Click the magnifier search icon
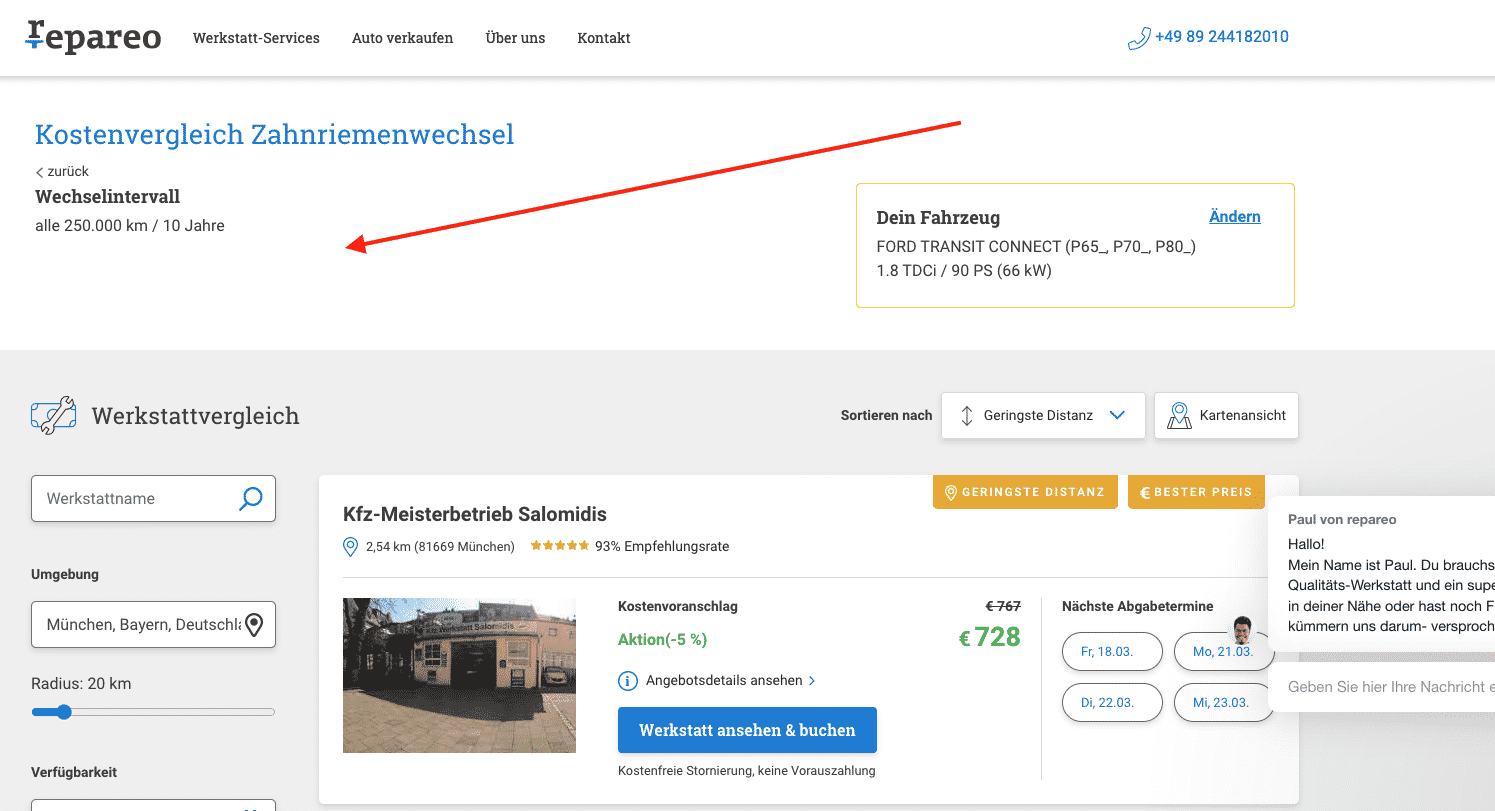This screenshot has height=811, width=1495. click(250, 498)
